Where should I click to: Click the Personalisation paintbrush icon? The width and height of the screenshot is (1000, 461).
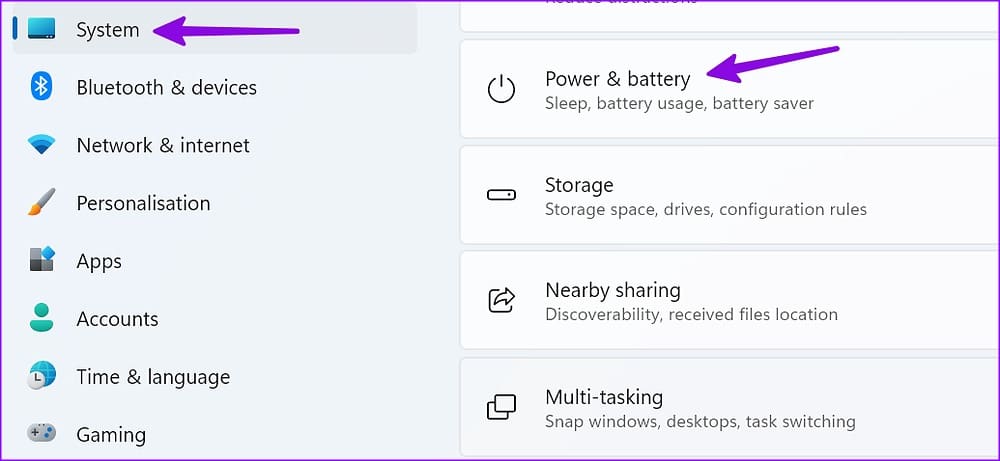[x=41, y=202]
